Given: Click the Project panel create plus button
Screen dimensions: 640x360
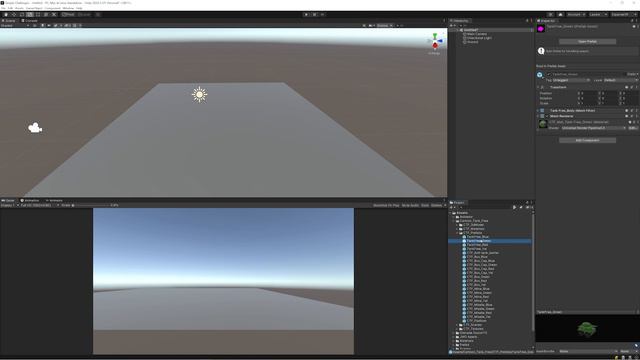Looking at the screenshot, I should (x=451, y=207).
